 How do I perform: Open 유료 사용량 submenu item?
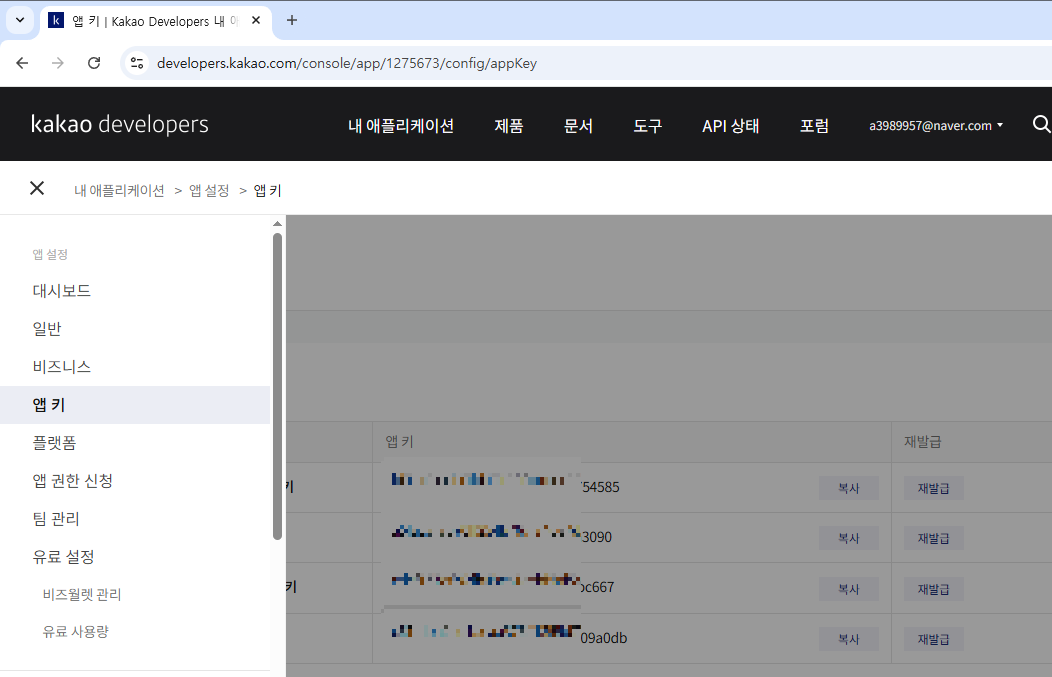76,631
